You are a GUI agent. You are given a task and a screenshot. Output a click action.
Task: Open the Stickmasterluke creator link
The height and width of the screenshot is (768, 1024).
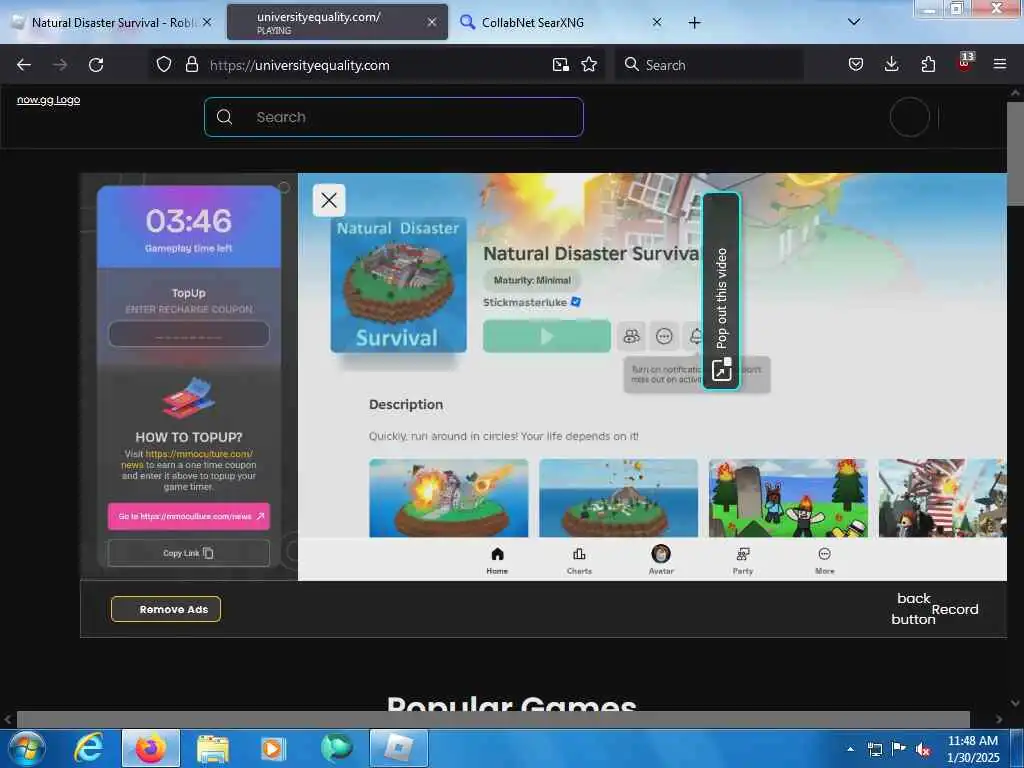click(525, 302)
